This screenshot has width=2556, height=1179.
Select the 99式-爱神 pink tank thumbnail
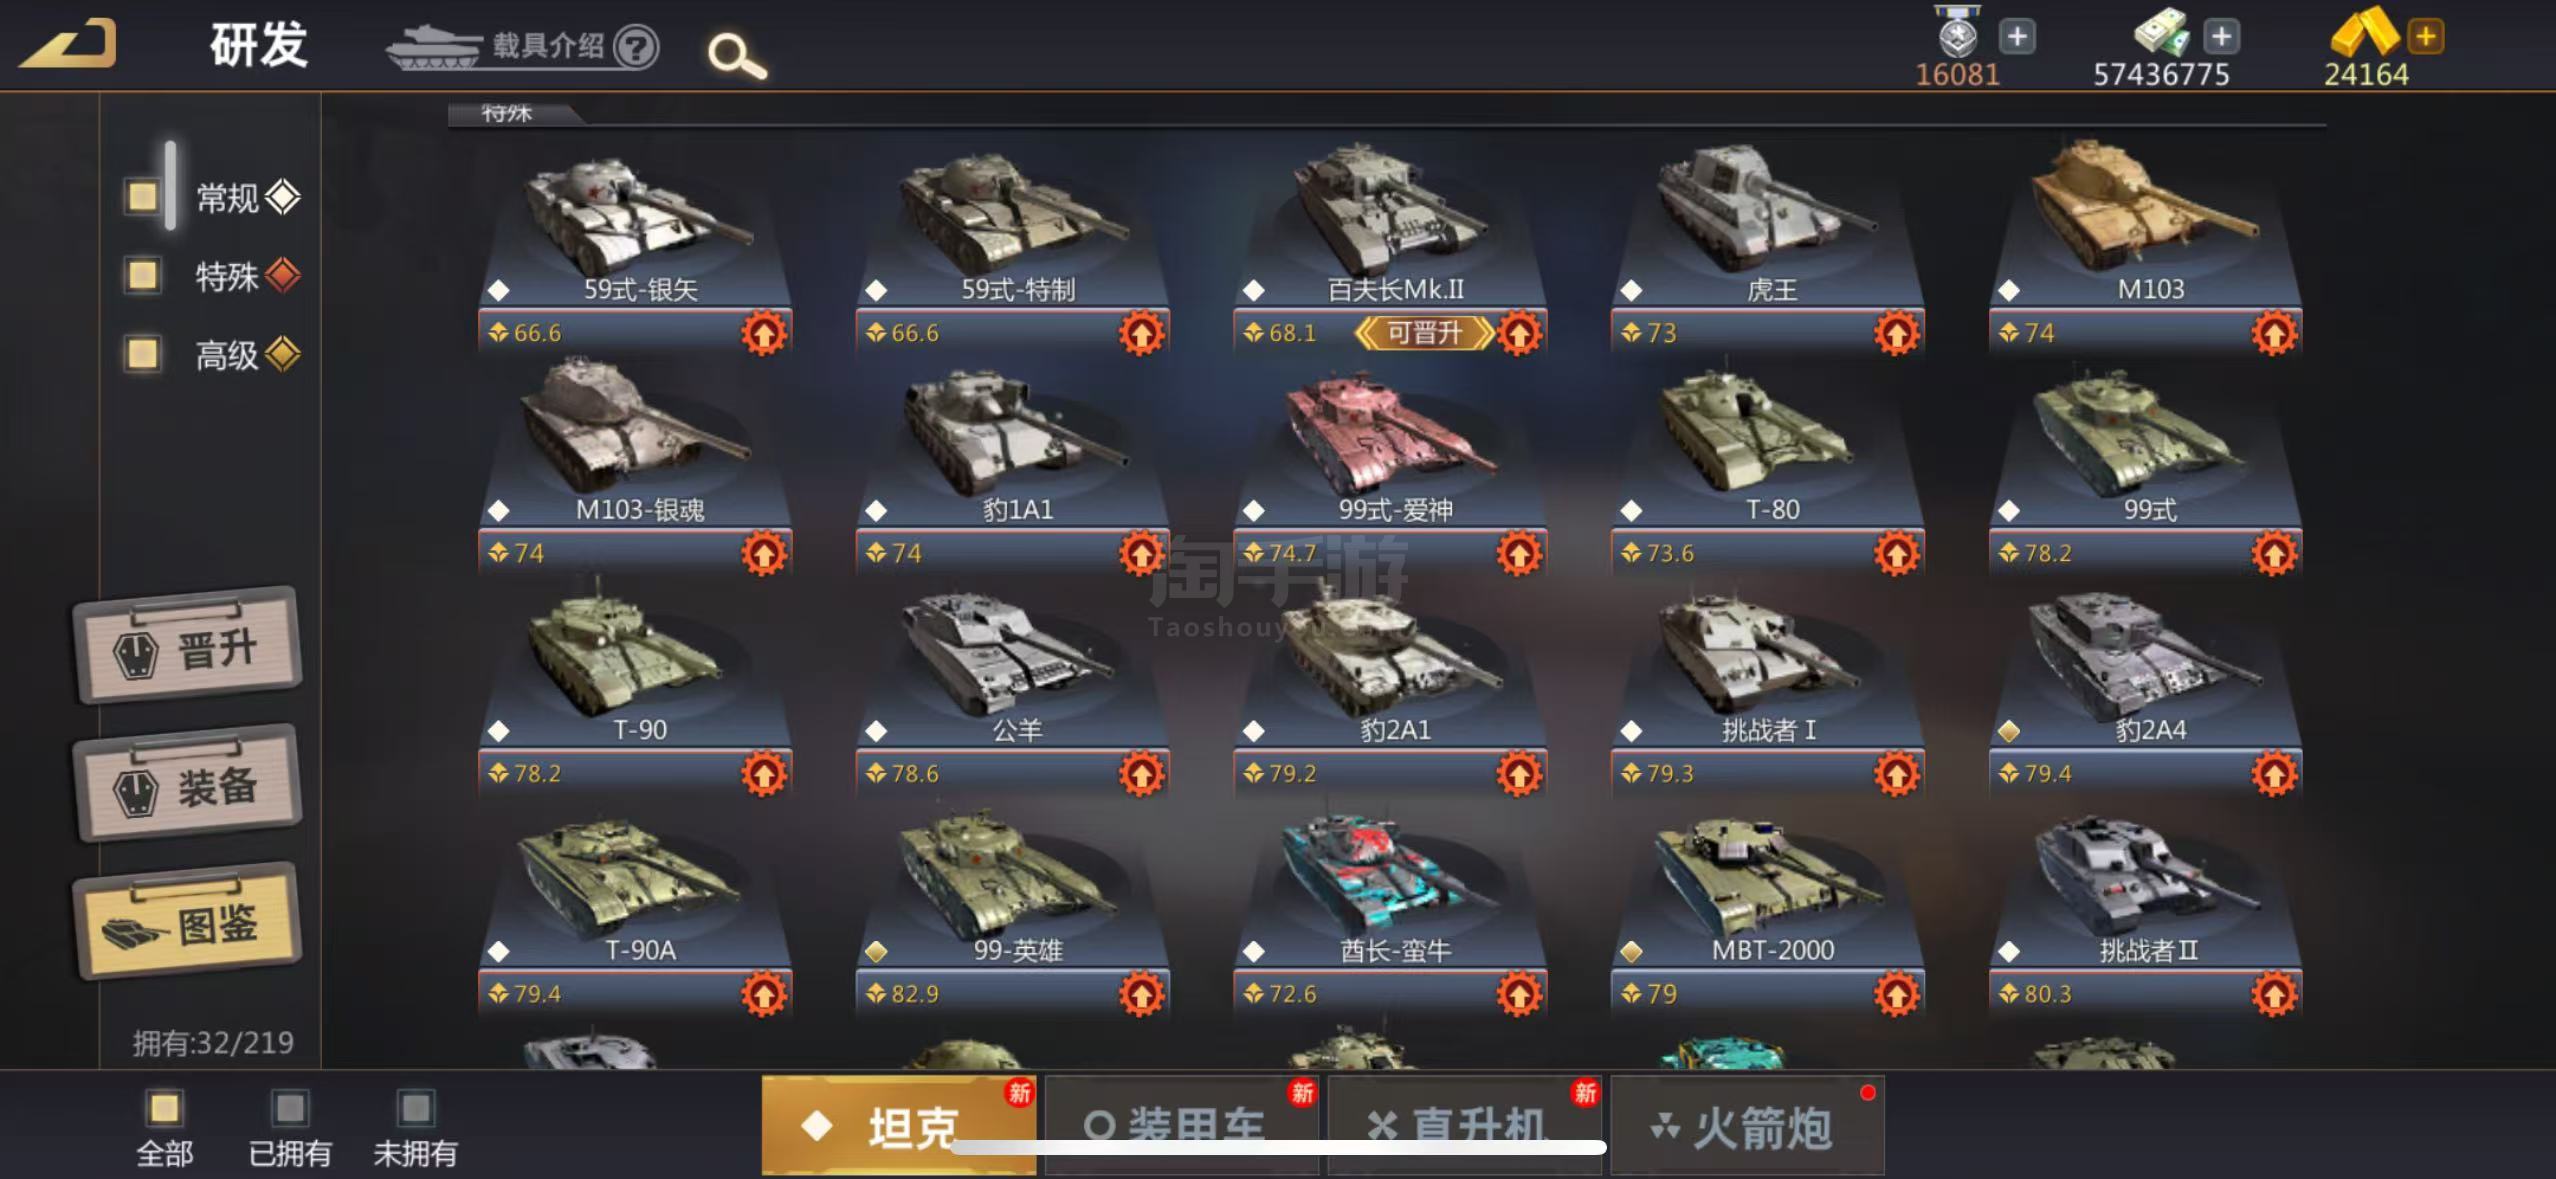pos(1392,432)
